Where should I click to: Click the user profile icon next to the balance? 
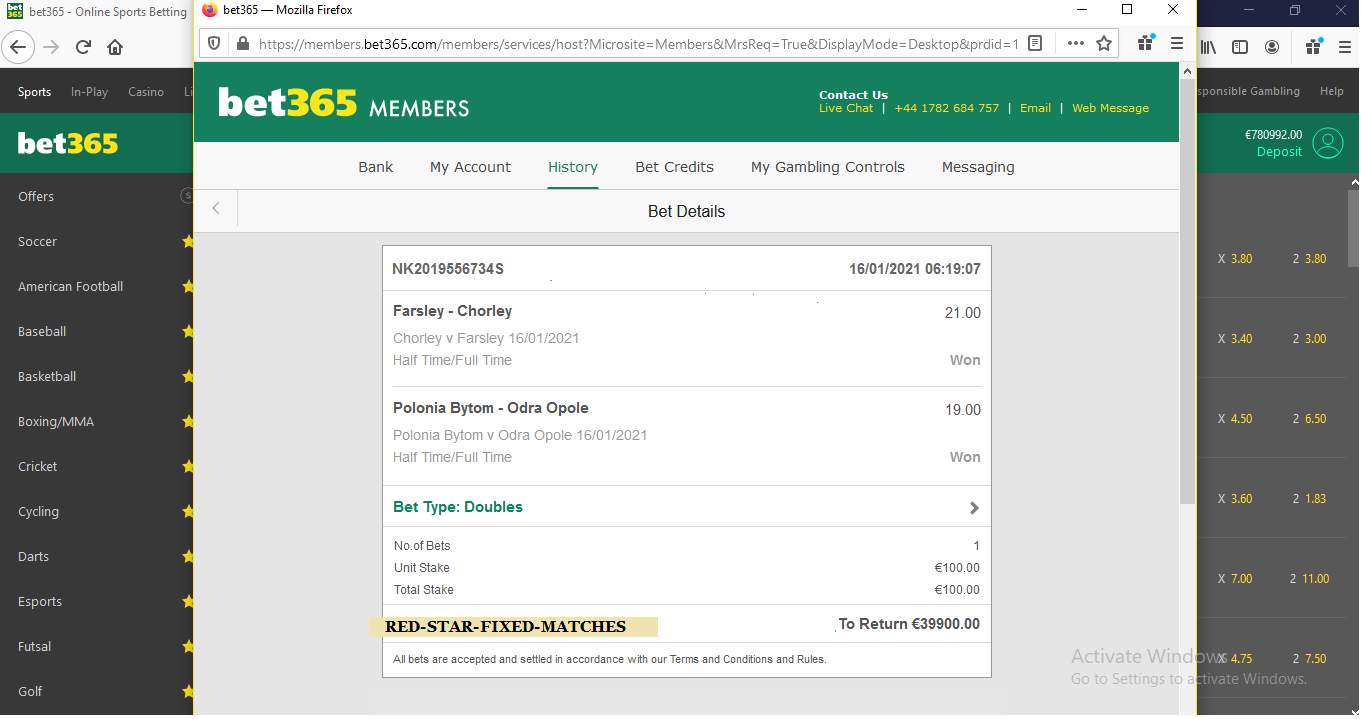tap(1328, 143)
